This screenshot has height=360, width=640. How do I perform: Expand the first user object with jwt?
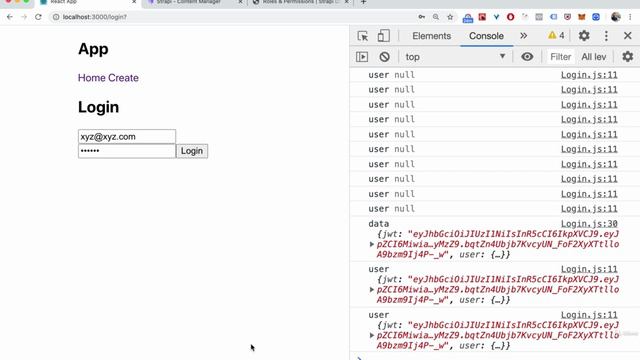pyautogui.click(x=371, y=289)
